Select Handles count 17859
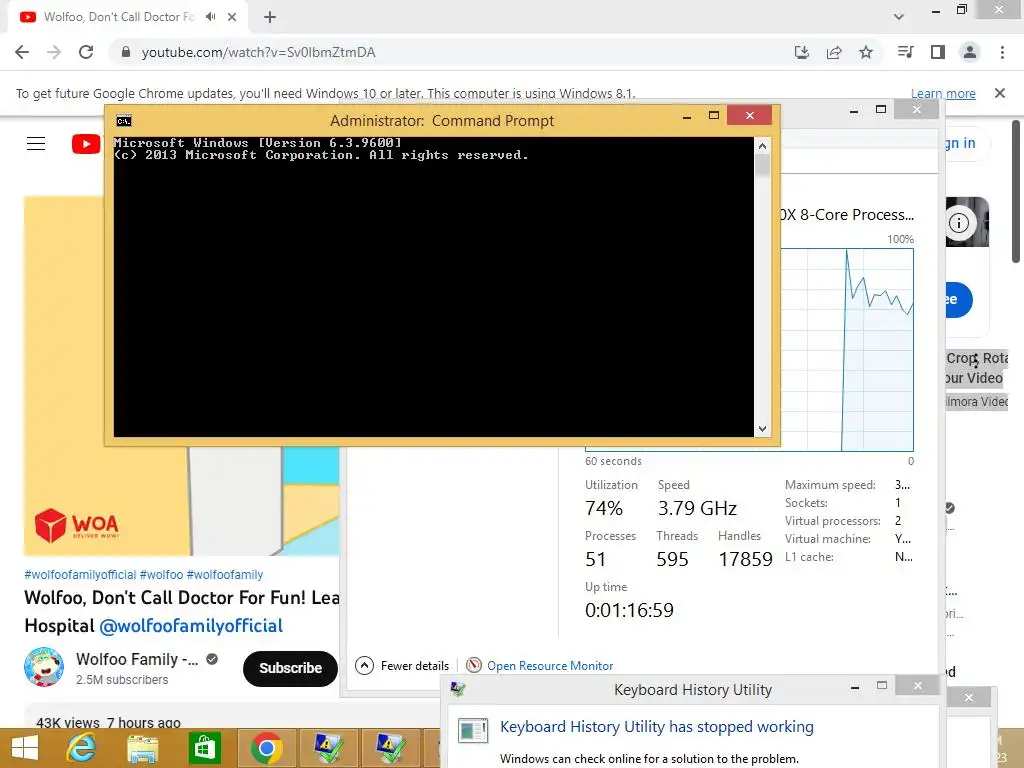The image size is (1024, 768). [x=745, y=559]
